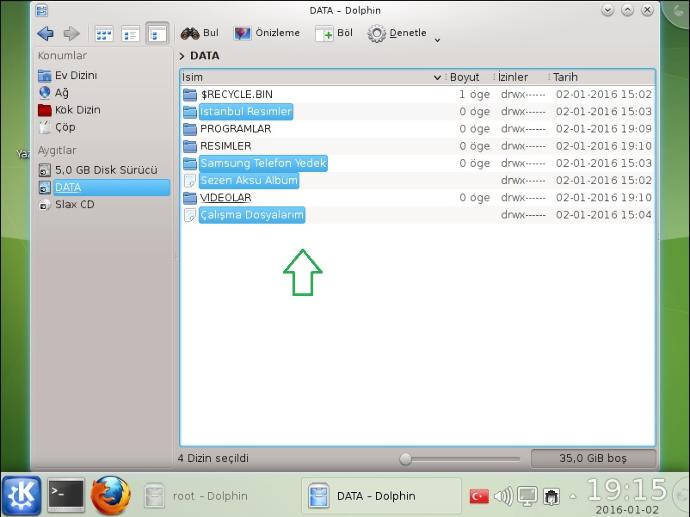Switch to DATA - Dolphin taskbar entry
Screen dimensions: 690x517
tap(381, 496)
